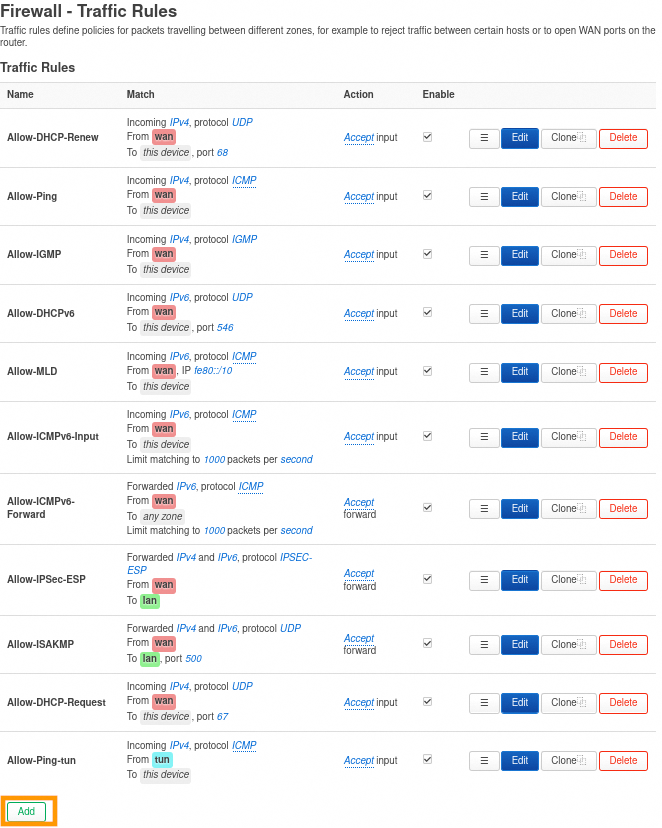Click the reorder handle for Allow-DHCPv6 rule

point(484,314)
